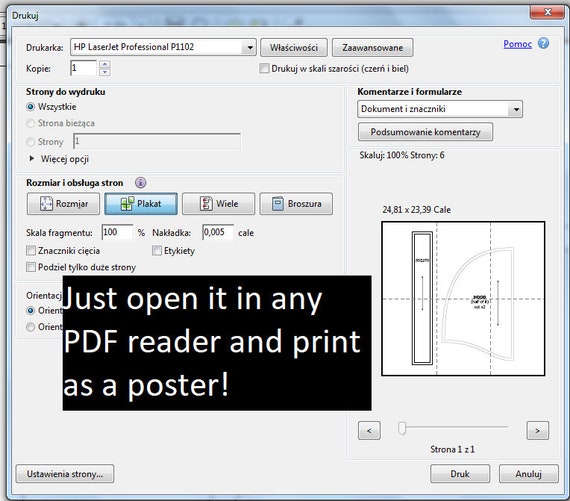Select the Wszystkie pages radio button
The width and height of the screenshot is (570, 501).
click(31, 107)
